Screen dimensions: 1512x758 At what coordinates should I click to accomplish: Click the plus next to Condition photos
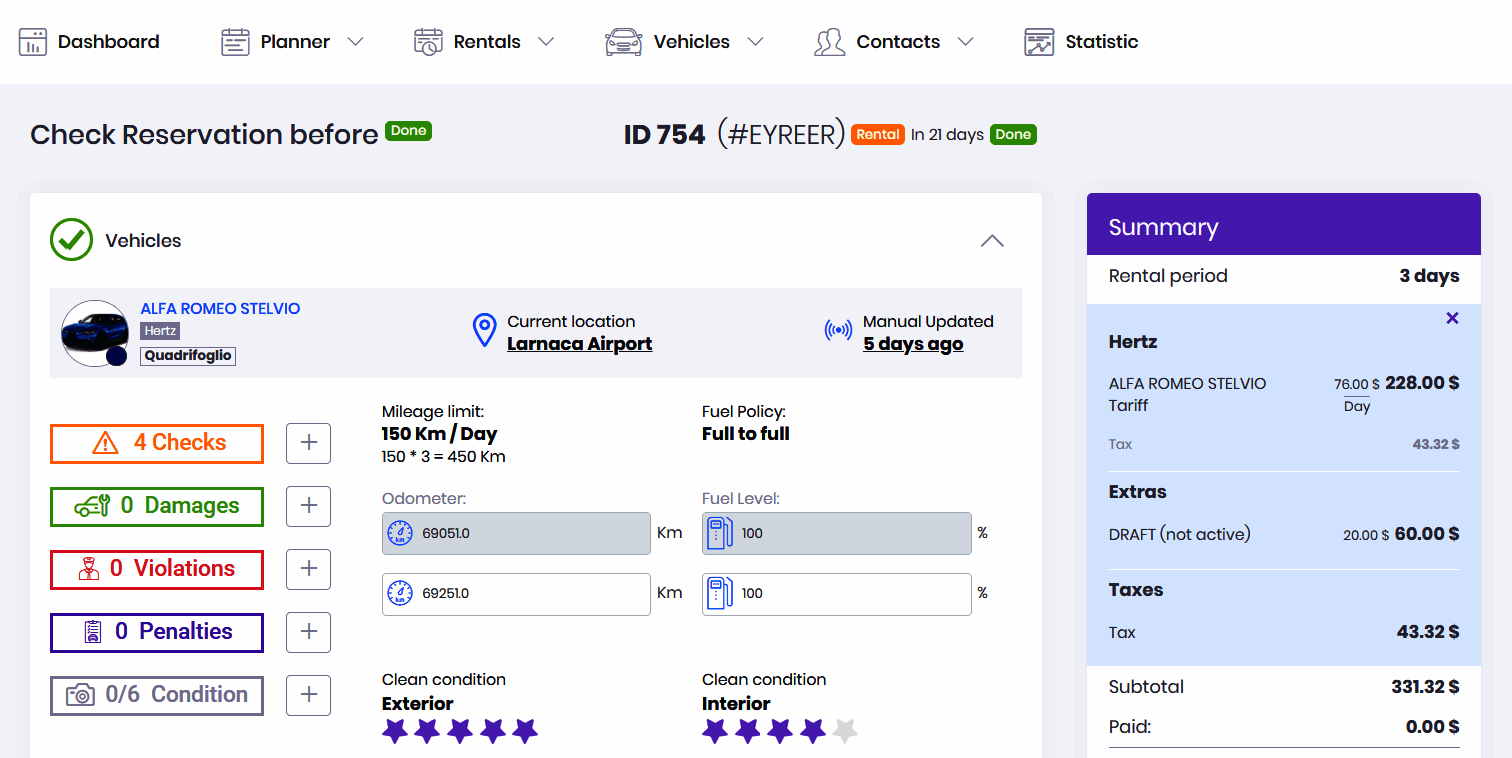pyautogui.click(x=308, y=695)
